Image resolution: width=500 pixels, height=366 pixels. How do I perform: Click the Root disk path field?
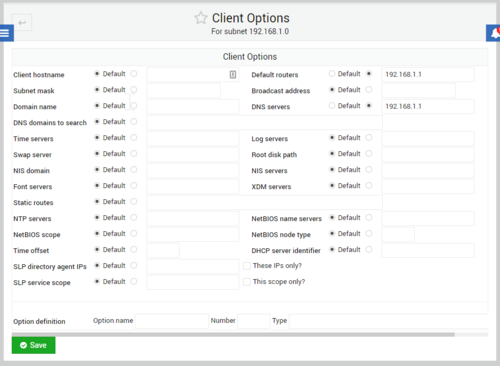pos(428,154)
